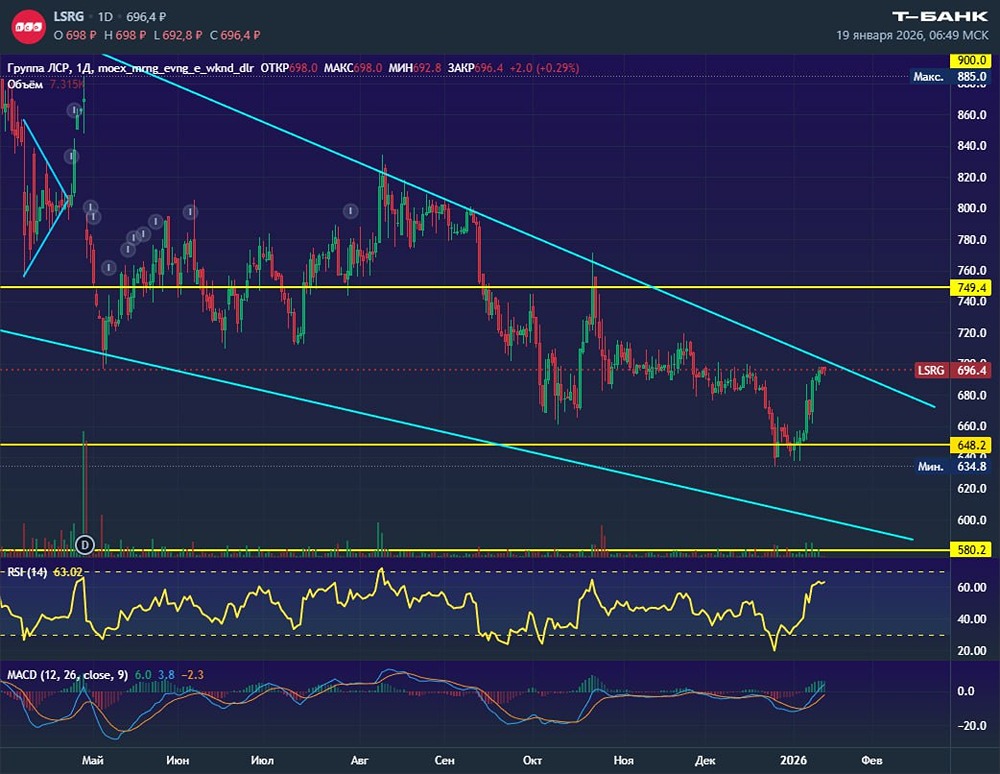Screen dimensions: 1000x774
Task: Click the I event marker just before August
Action: 350,211
